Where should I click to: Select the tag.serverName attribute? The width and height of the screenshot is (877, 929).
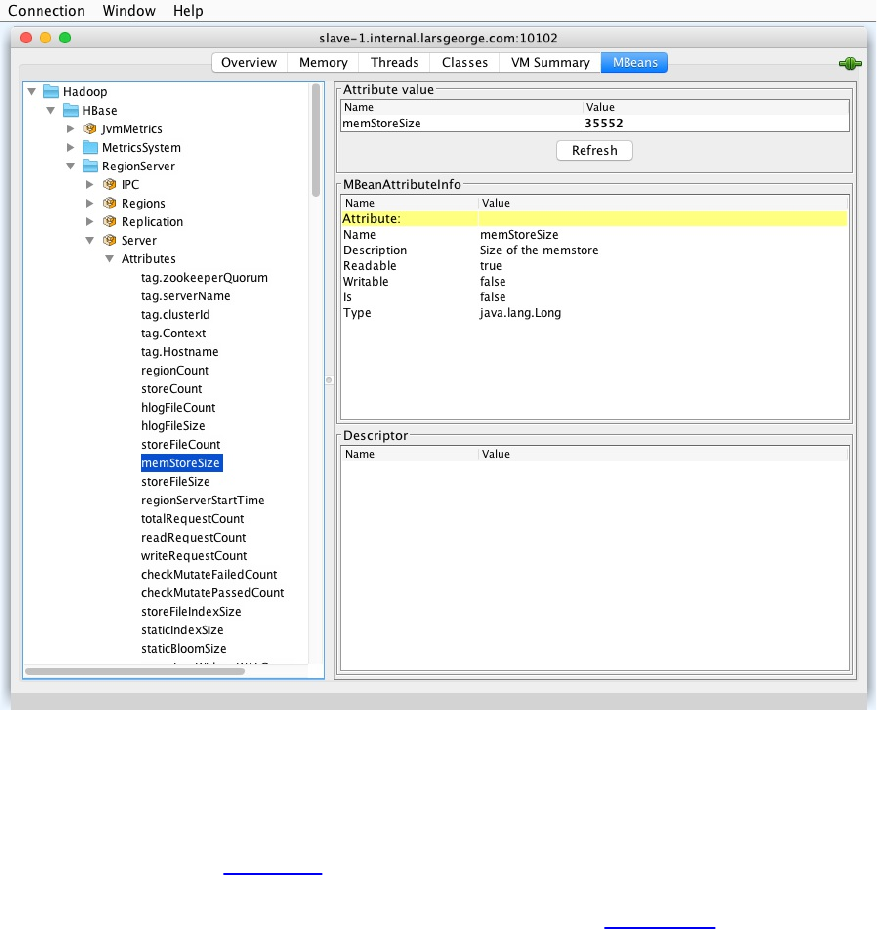click(x=185, y=296)
